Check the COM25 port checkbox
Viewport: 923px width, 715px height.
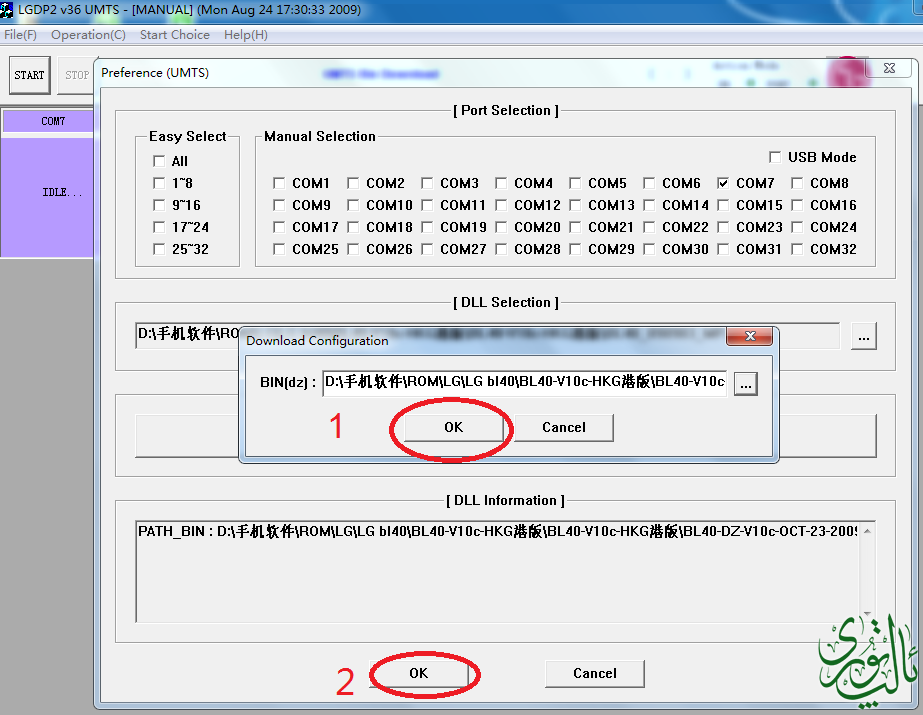(279, 249)
